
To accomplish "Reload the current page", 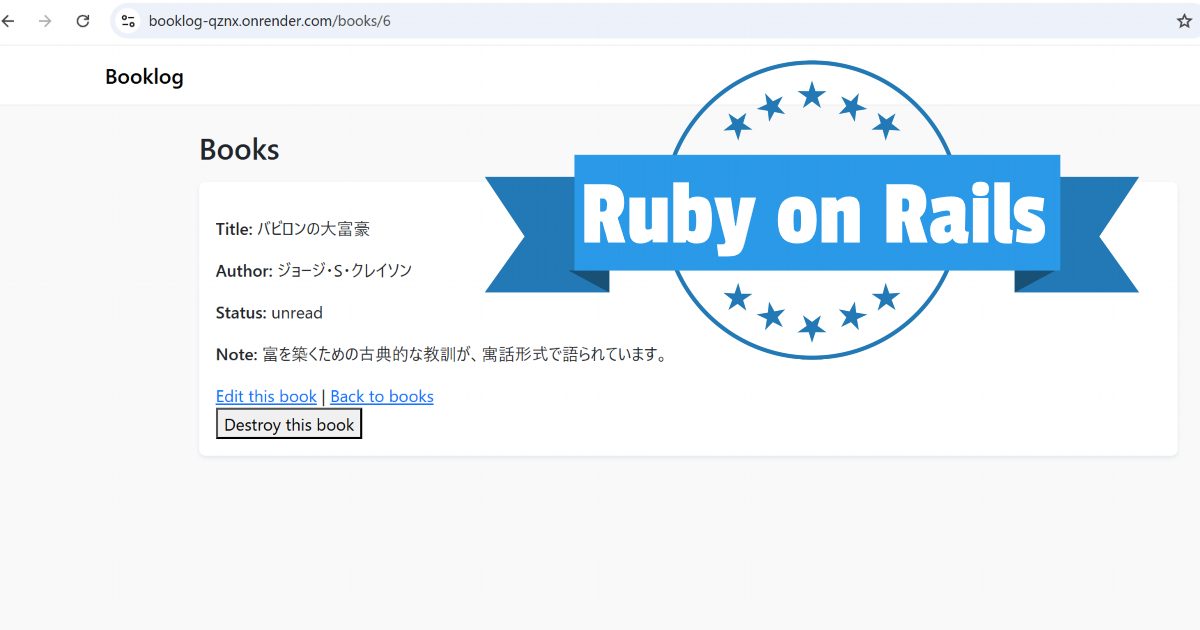I will [x=83, y=21].
